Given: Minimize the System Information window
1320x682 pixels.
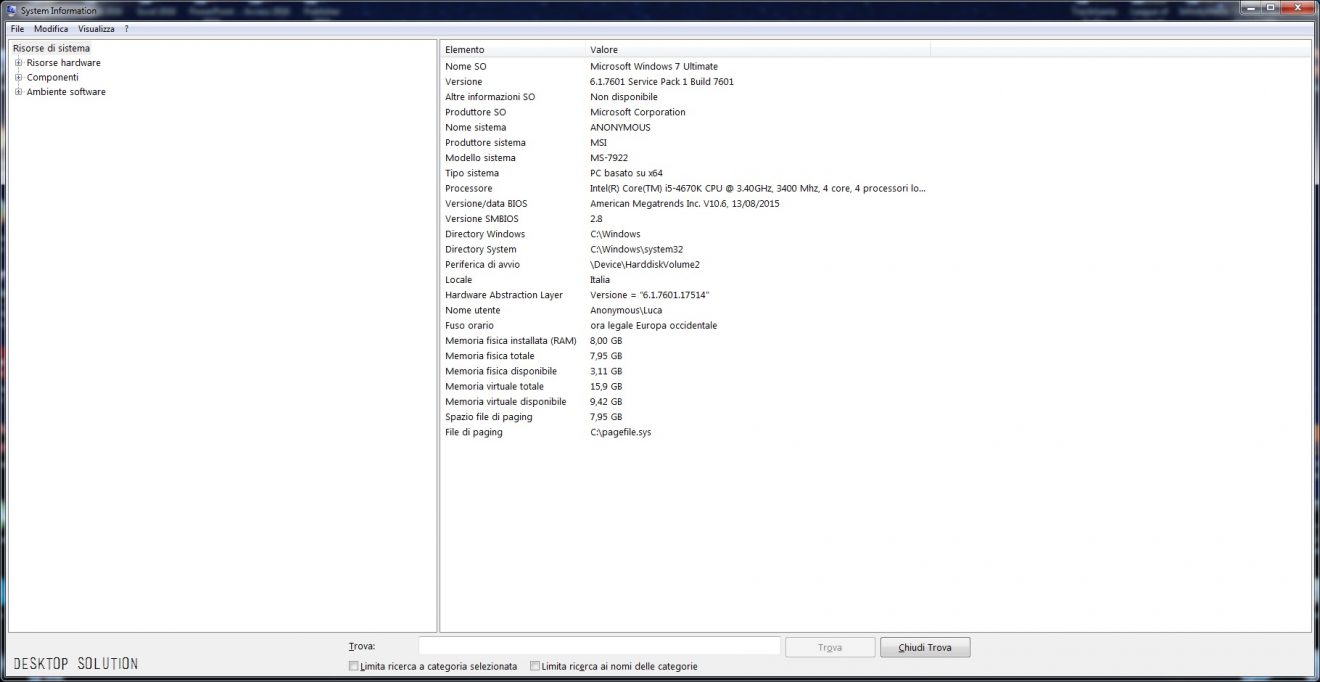Looking at the screenshot, I should pyautogui.click(x=1252, y=8).
